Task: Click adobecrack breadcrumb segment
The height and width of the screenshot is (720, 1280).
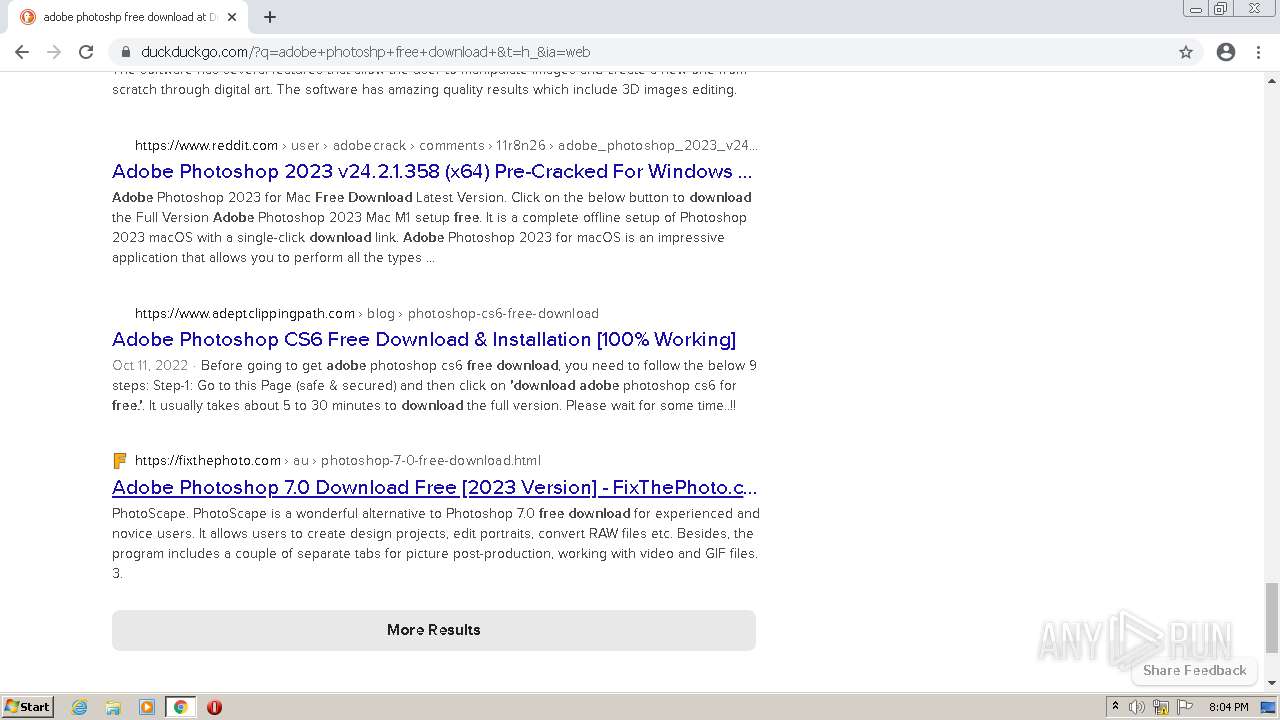Action: tap(369, 145)
